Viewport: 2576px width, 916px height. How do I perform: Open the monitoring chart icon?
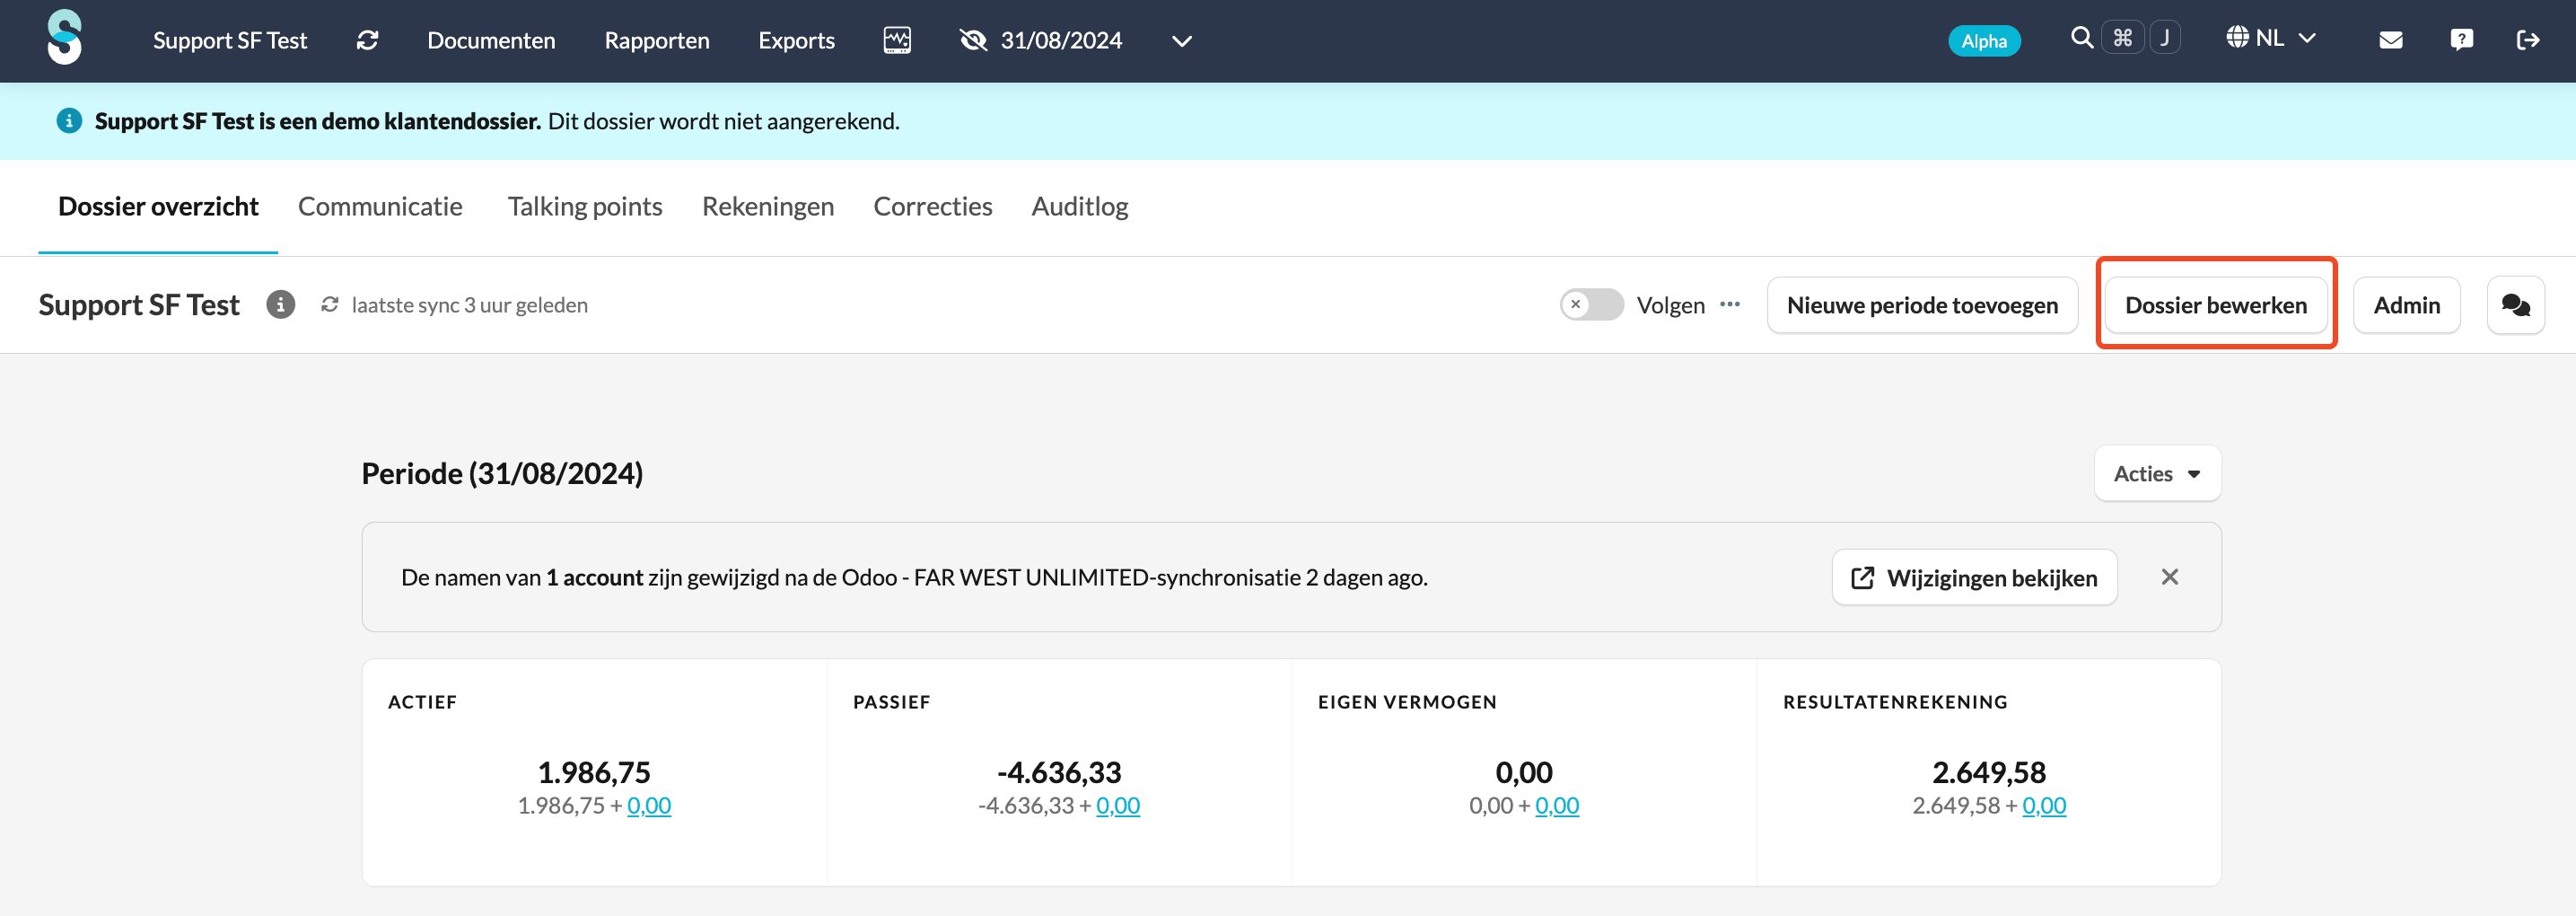click(897, 40)
